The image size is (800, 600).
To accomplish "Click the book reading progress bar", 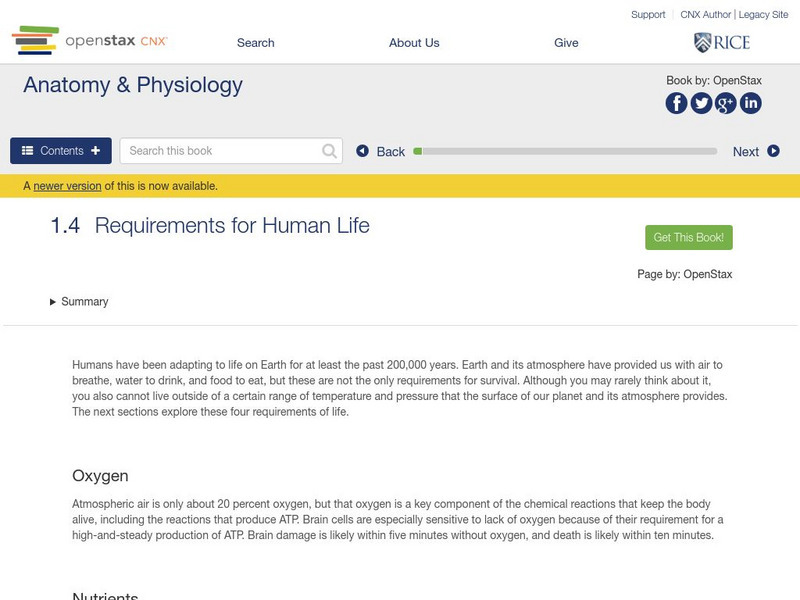I will pos(565,151).
